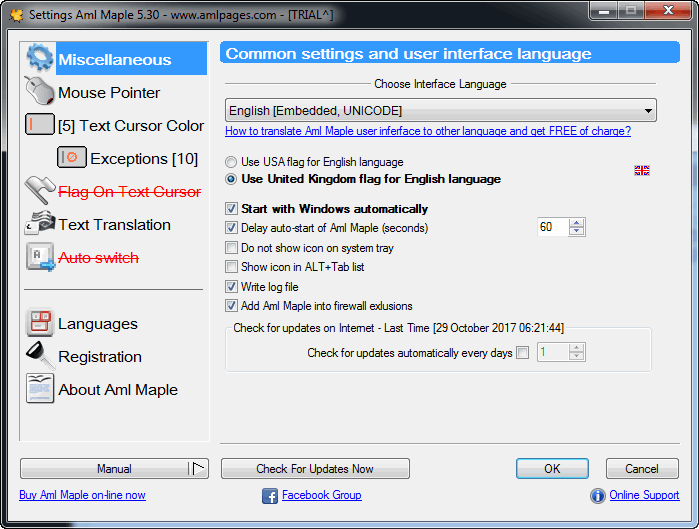Select the Flag On Text Cursor section
699x529 pixels.
click(x=130, y=192)
